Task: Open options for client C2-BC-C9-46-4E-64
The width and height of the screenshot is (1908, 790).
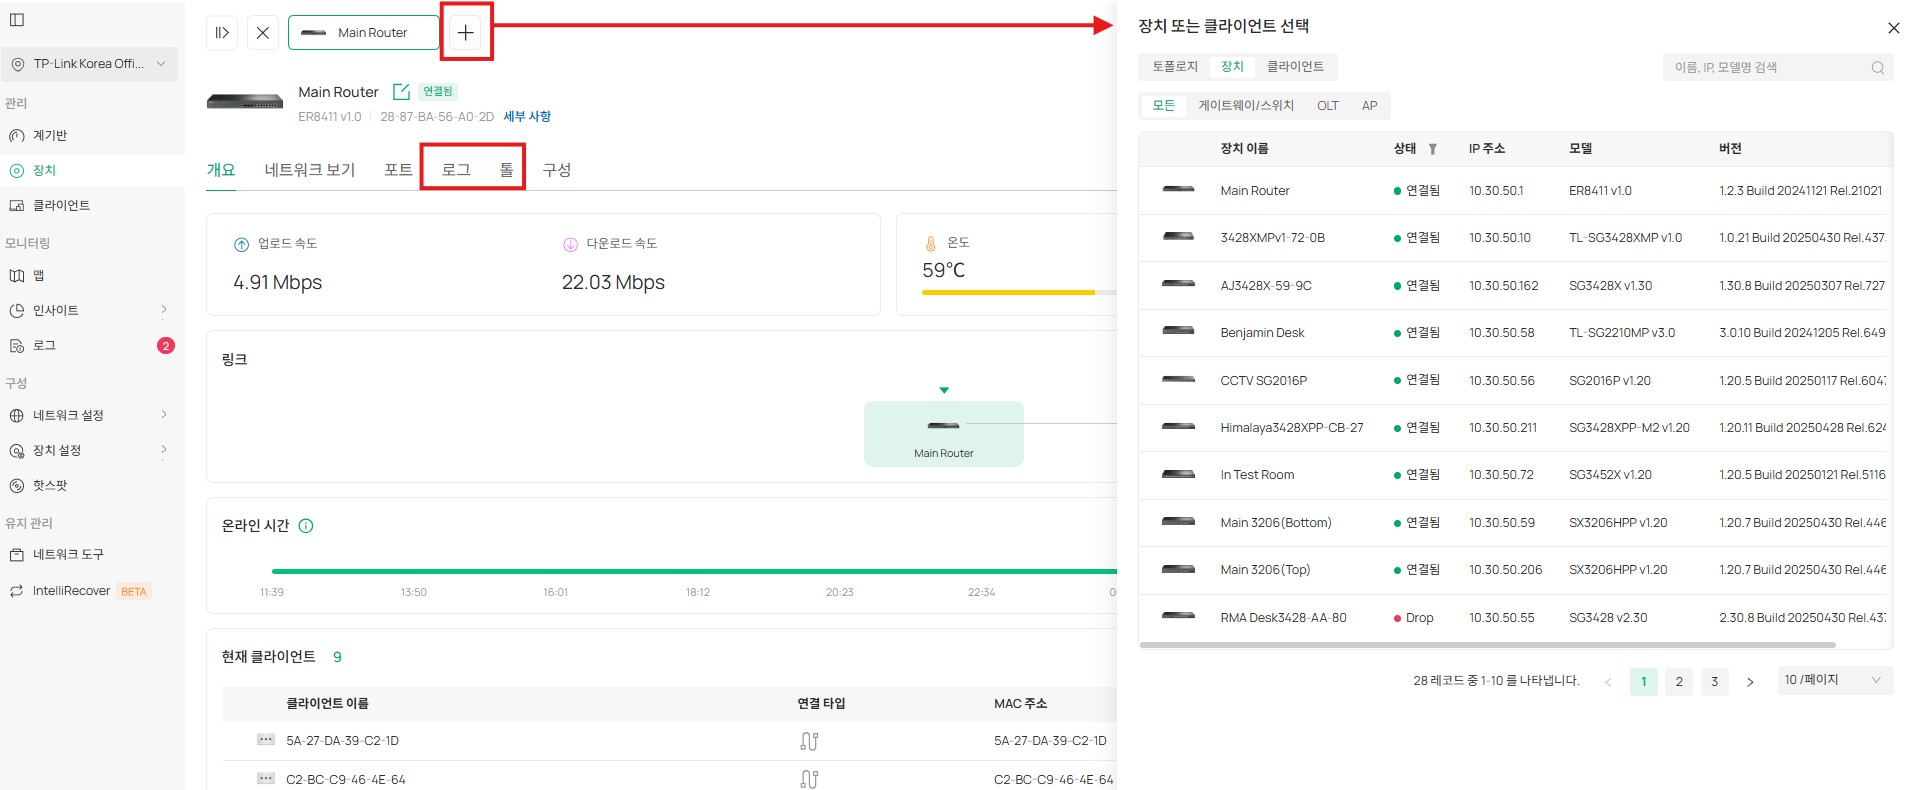Action: pos(266,778)
